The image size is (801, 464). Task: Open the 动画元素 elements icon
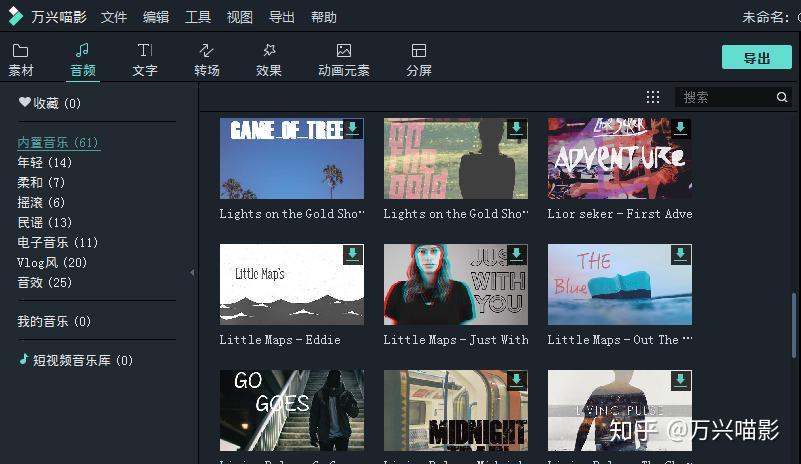tap(344, 51)
